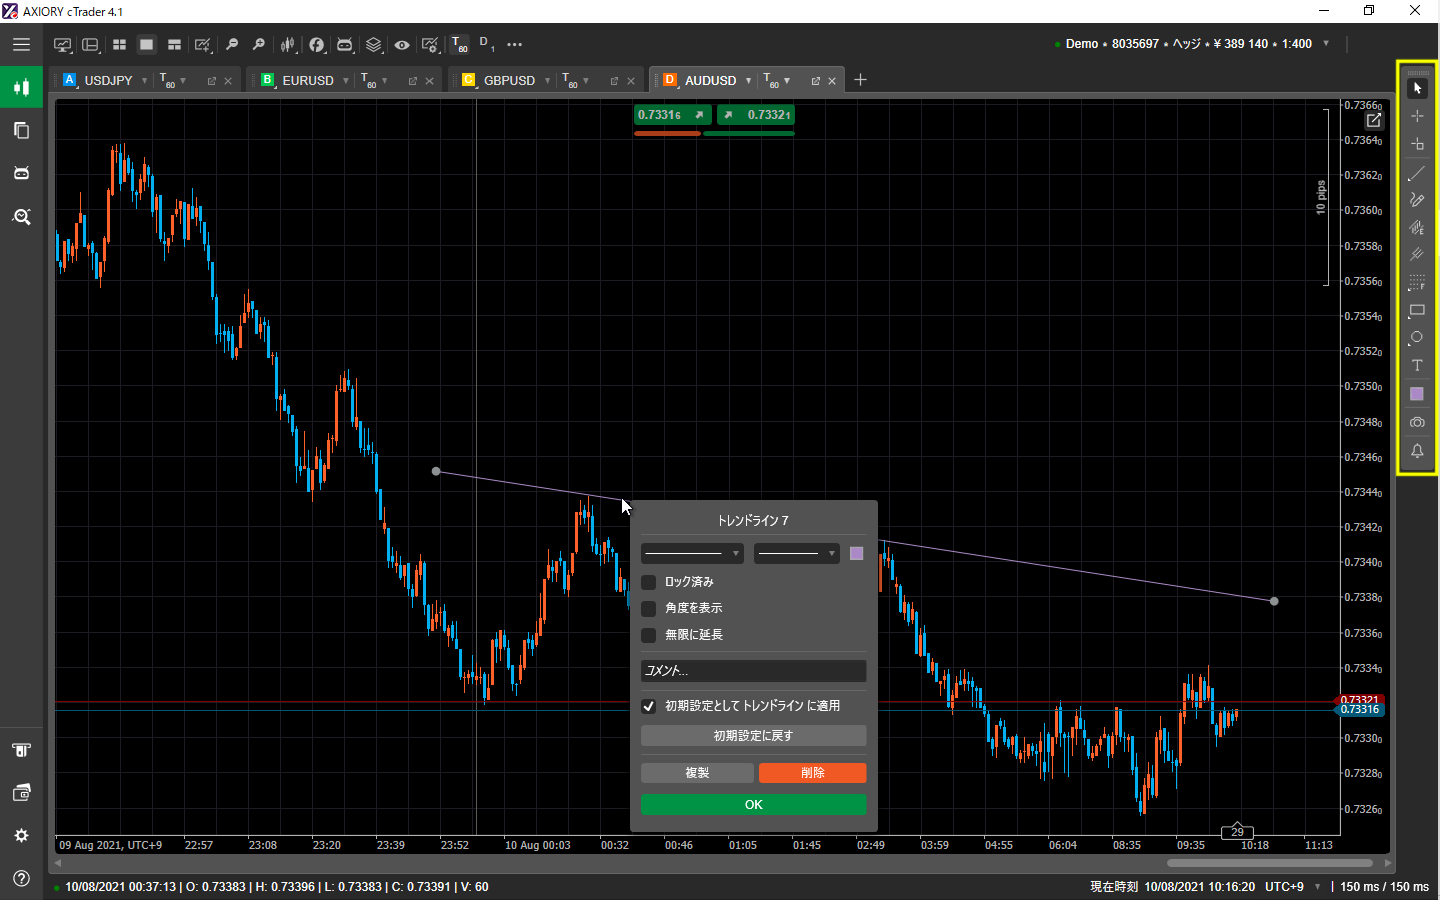Switch to the EURUSD chart tab
Viewport: 1440px width, 900px height.
pyautogui.click(x=307, y=81)
